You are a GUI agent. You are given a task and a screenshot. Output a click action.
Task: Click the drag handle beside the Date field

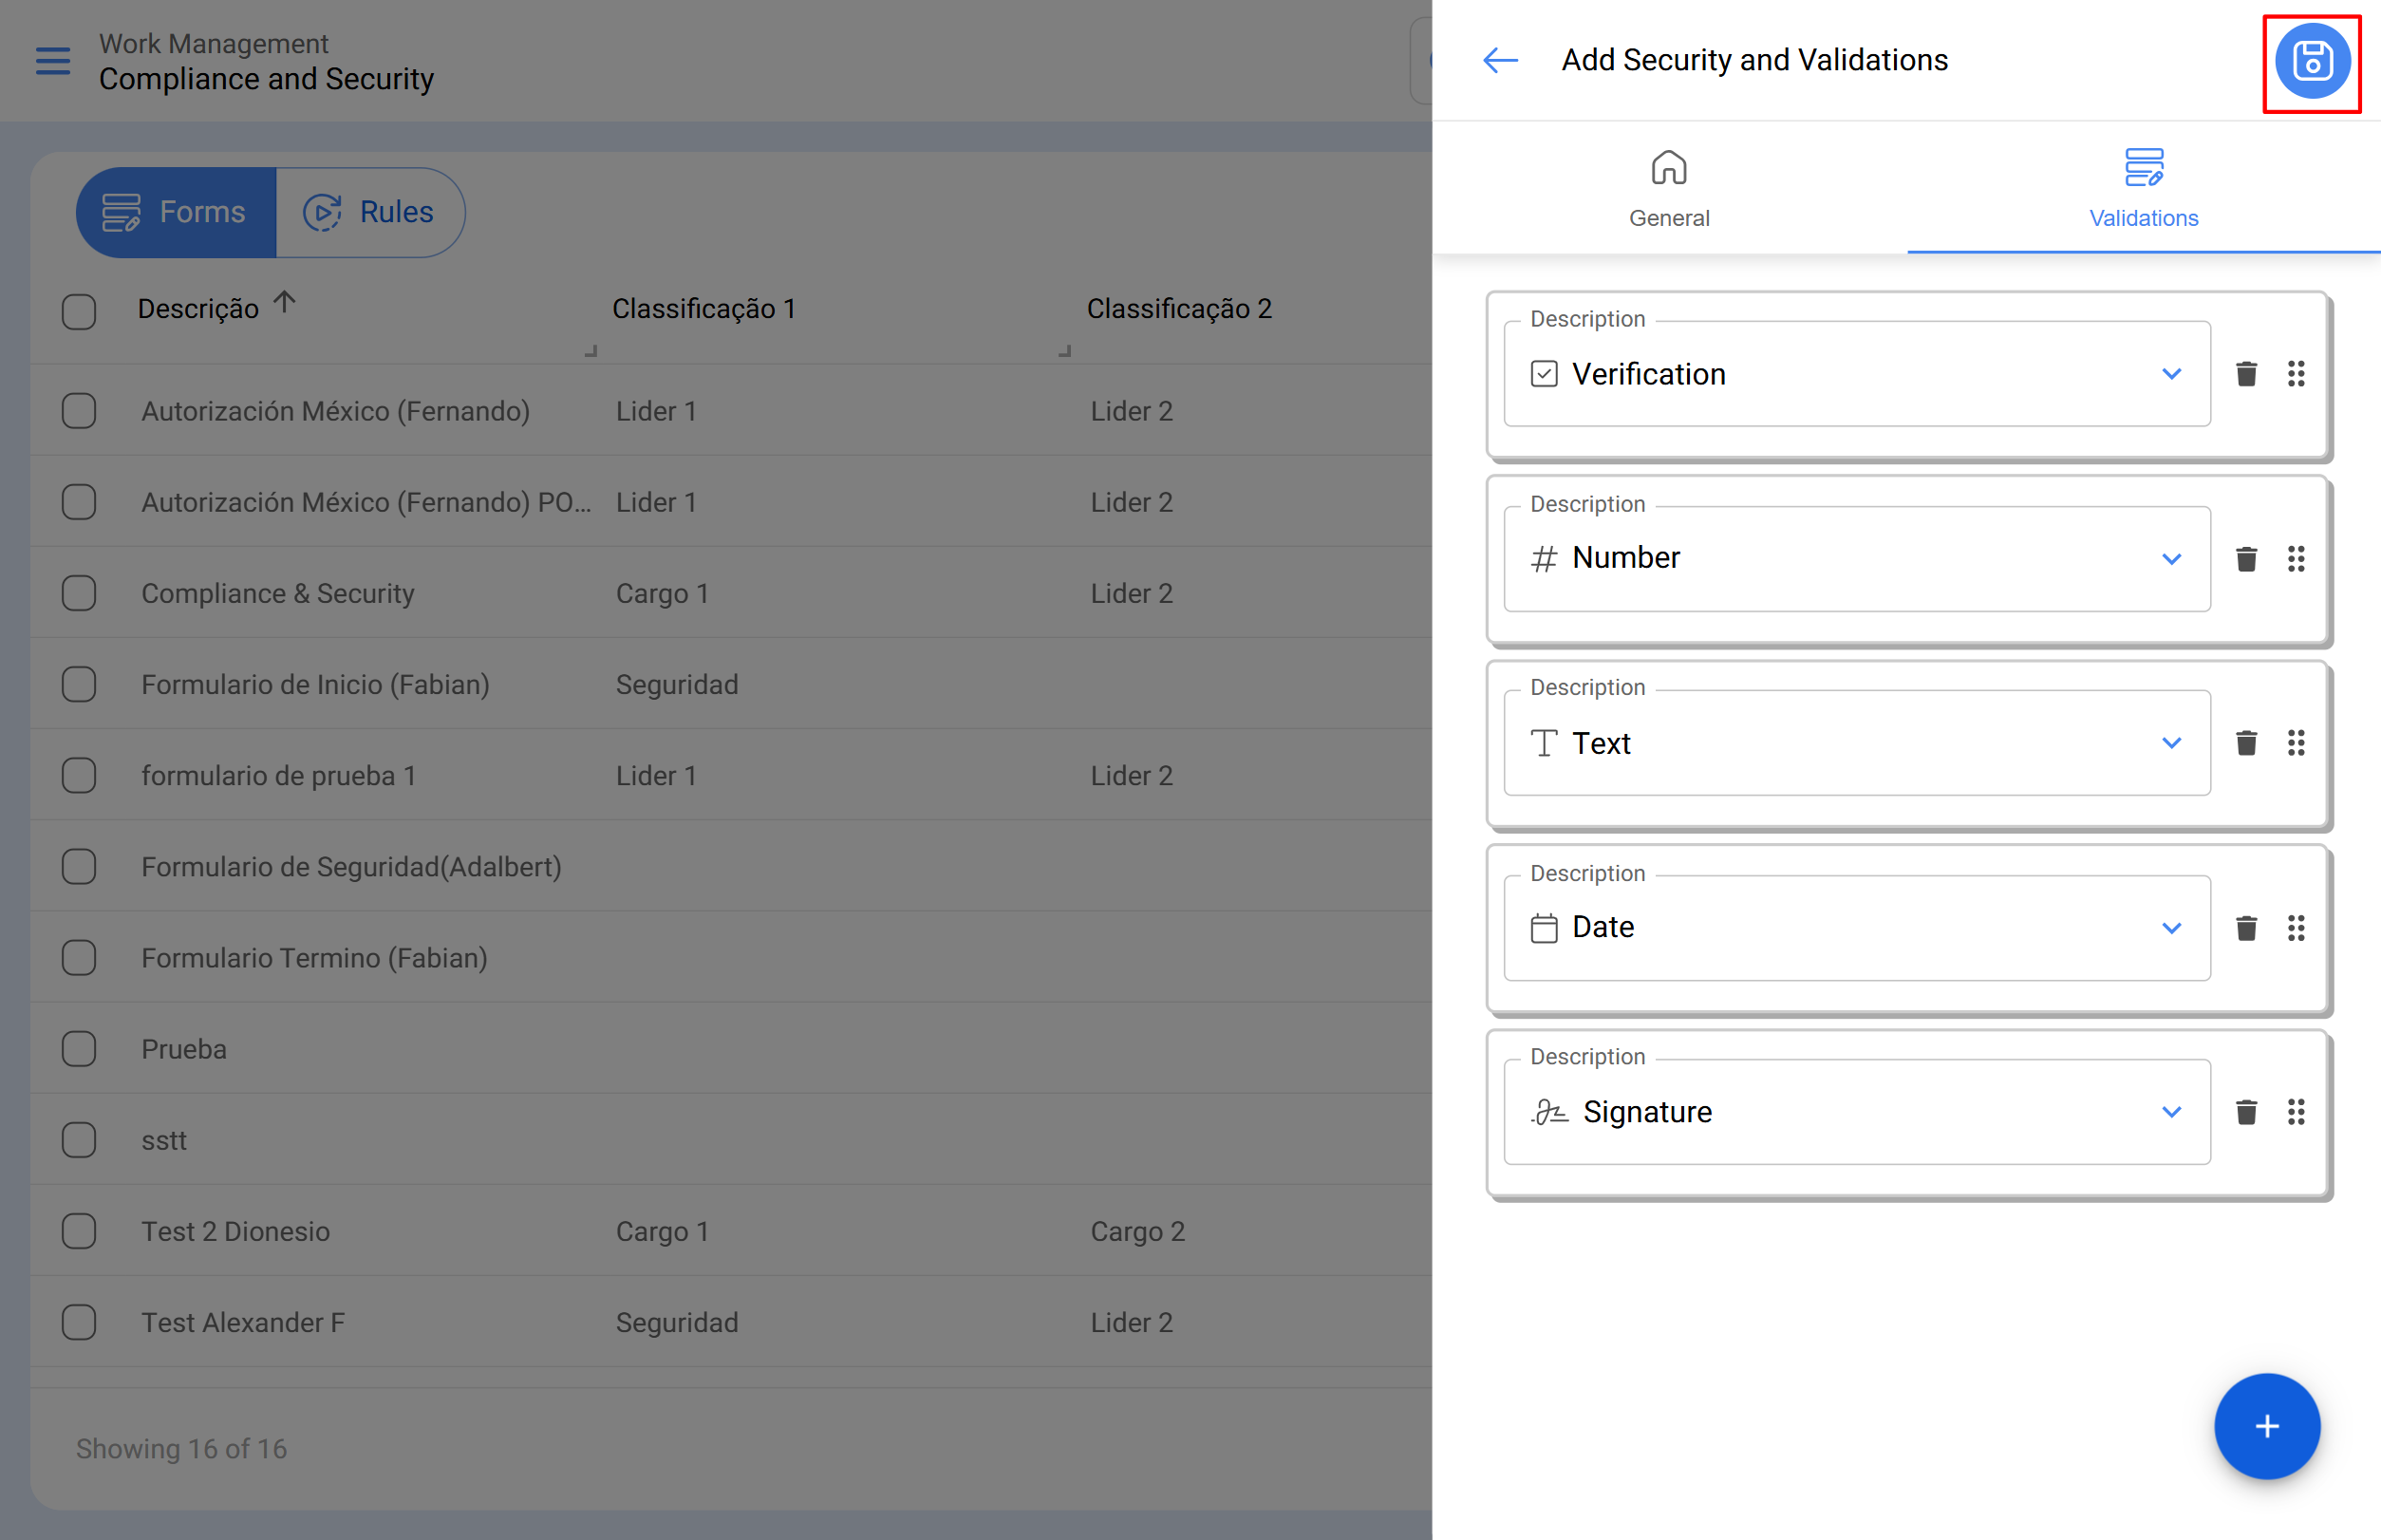point(2295,928)
